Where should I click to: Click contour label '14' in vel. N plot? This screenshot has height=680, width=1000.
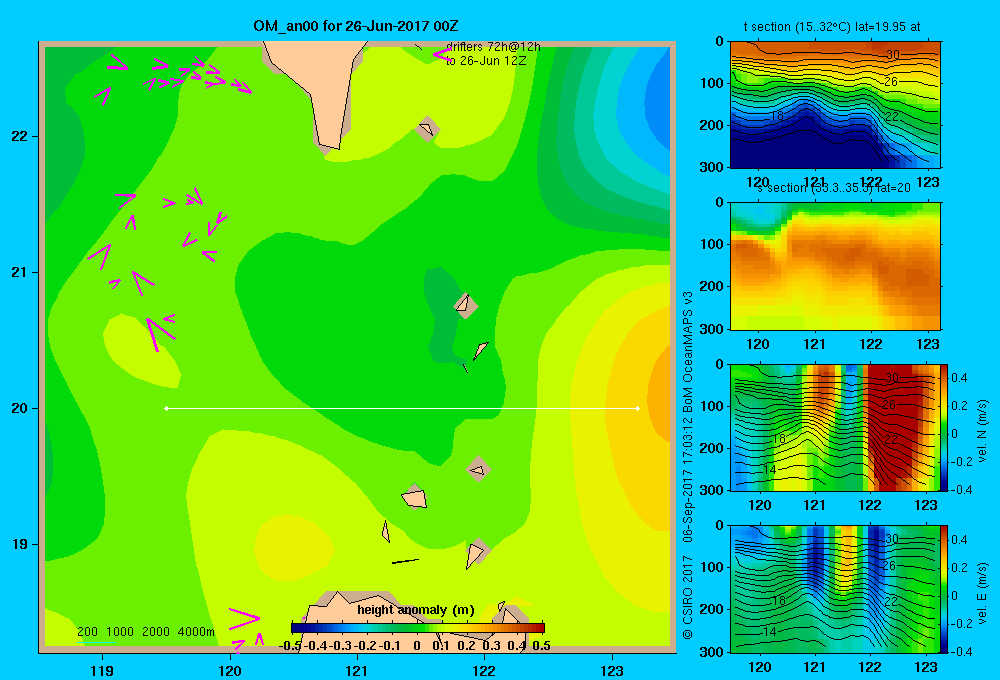tap(770, 469)
